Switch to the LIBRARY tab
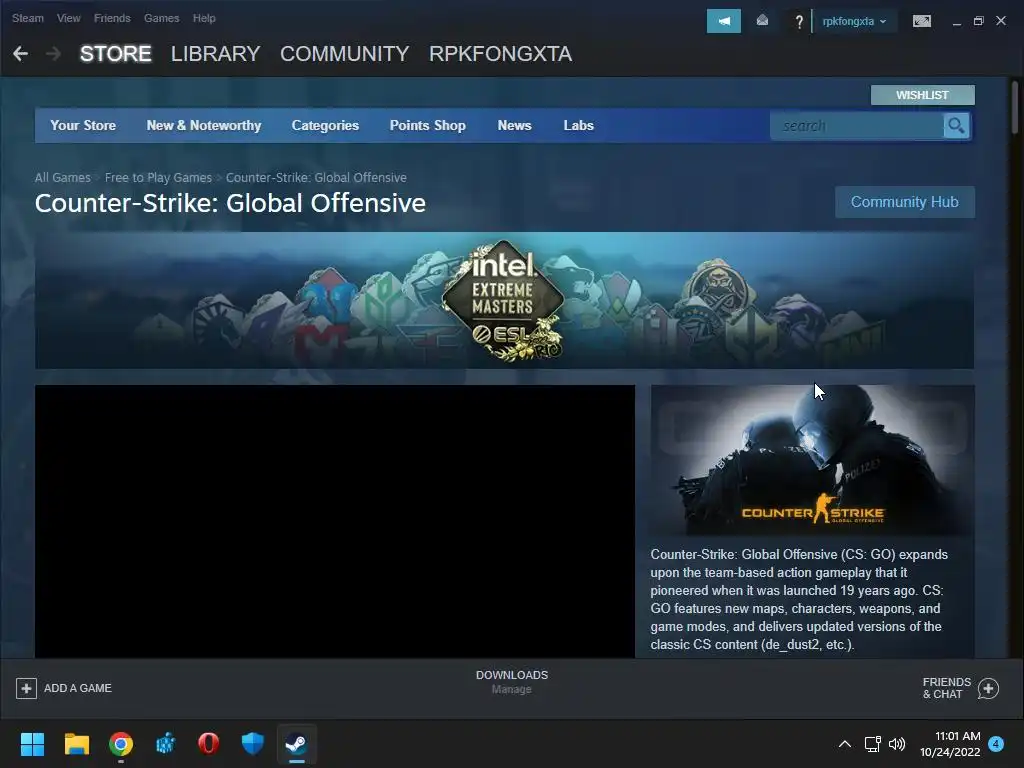Image resolution: width=1024 pixels, height=768 pixels. point(216,54)
